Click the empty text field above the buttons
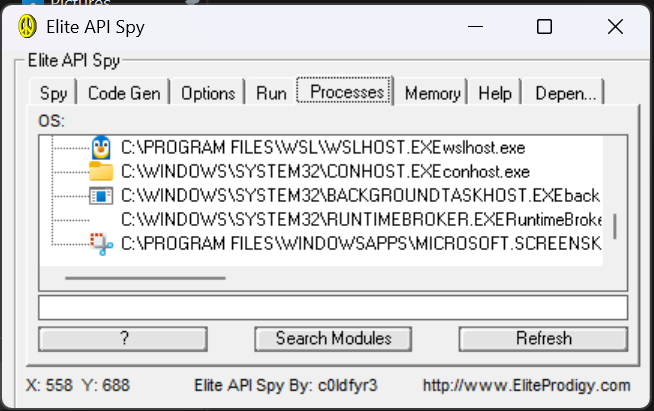 333,308
